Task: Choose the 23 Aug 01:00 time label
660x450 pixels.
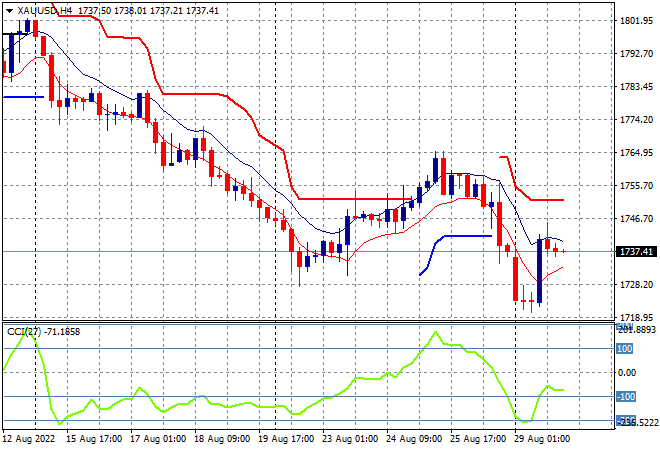Action: (x=349, y=439)
